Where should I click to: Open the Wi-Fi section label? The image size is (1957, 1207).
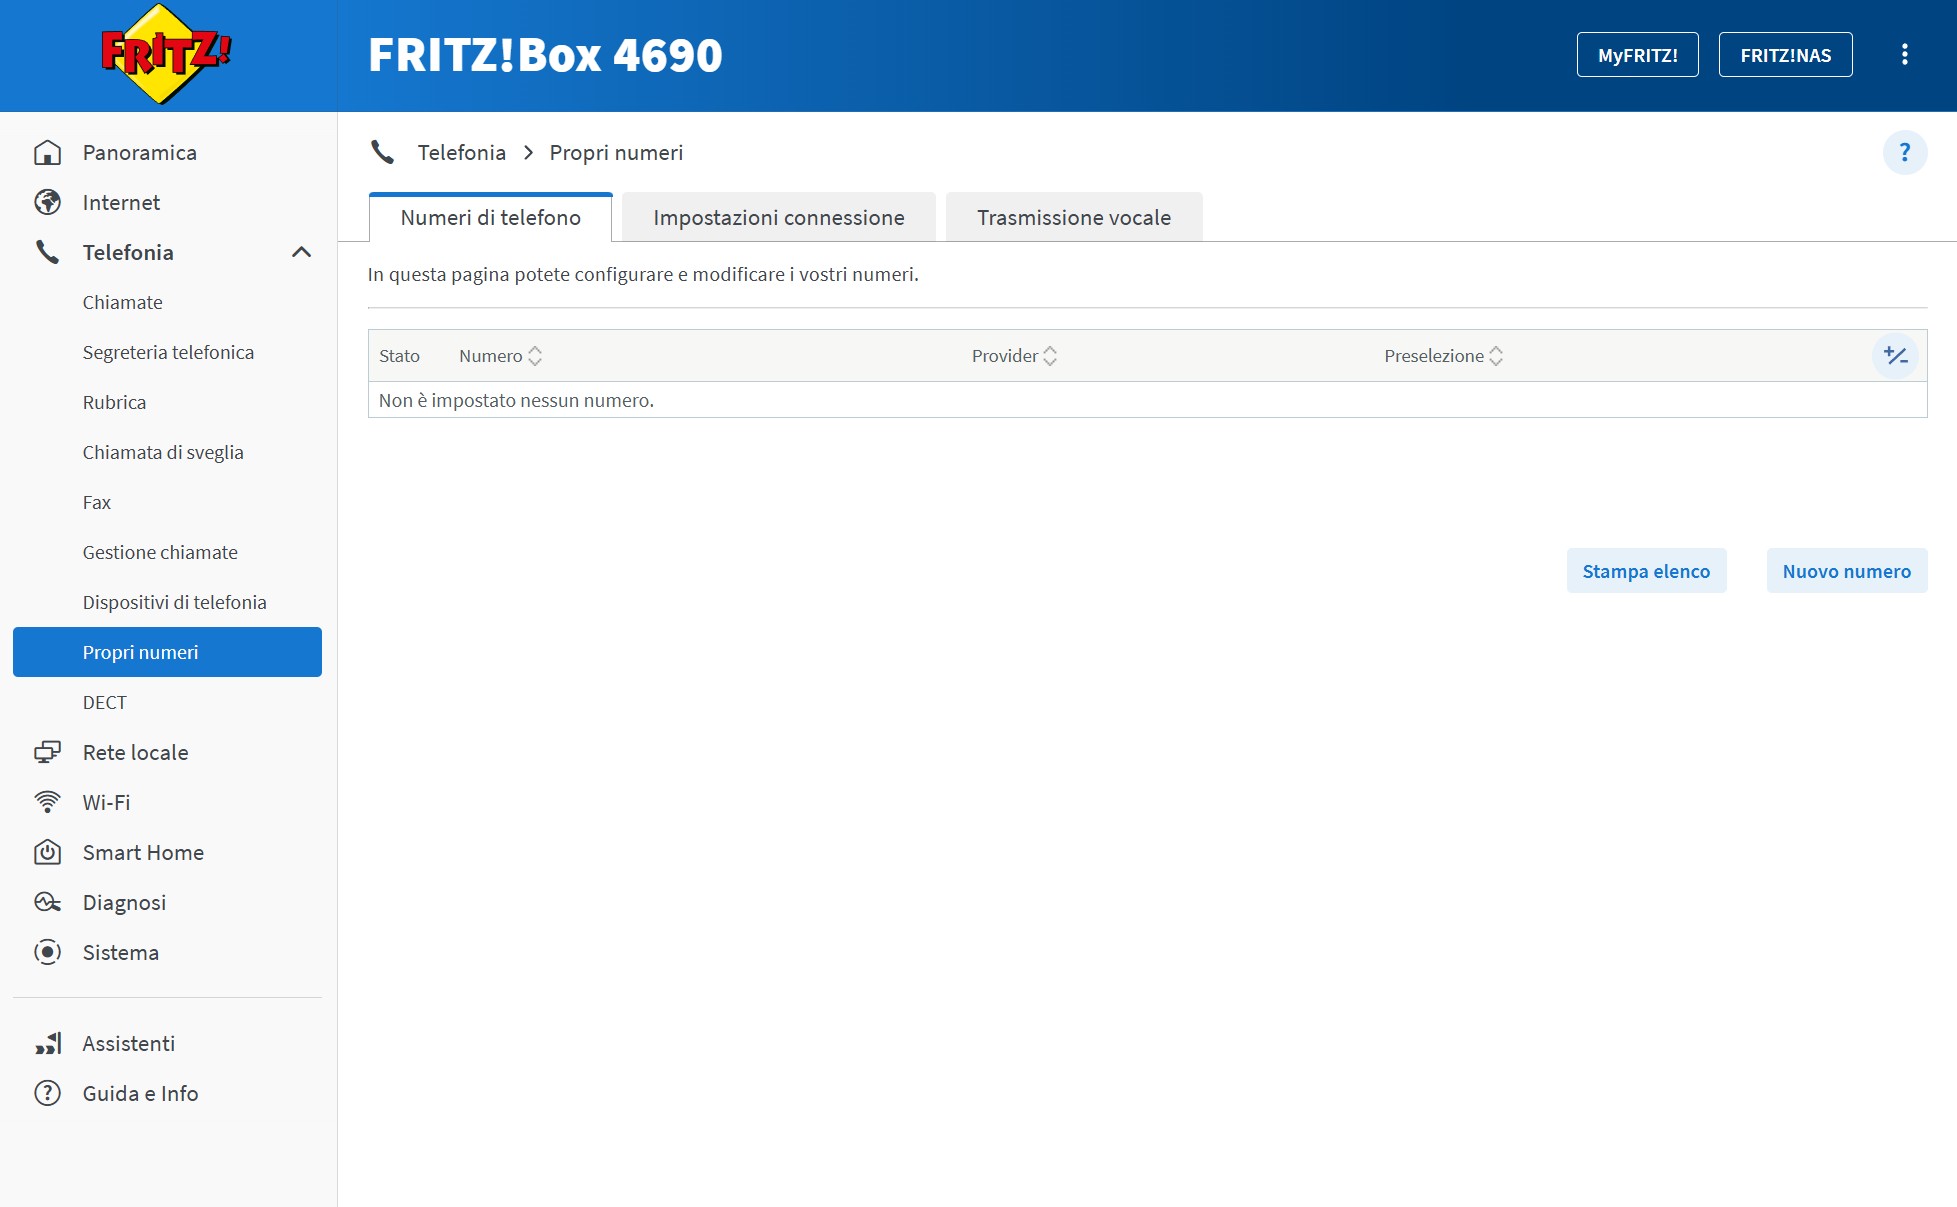coord(107,802)
